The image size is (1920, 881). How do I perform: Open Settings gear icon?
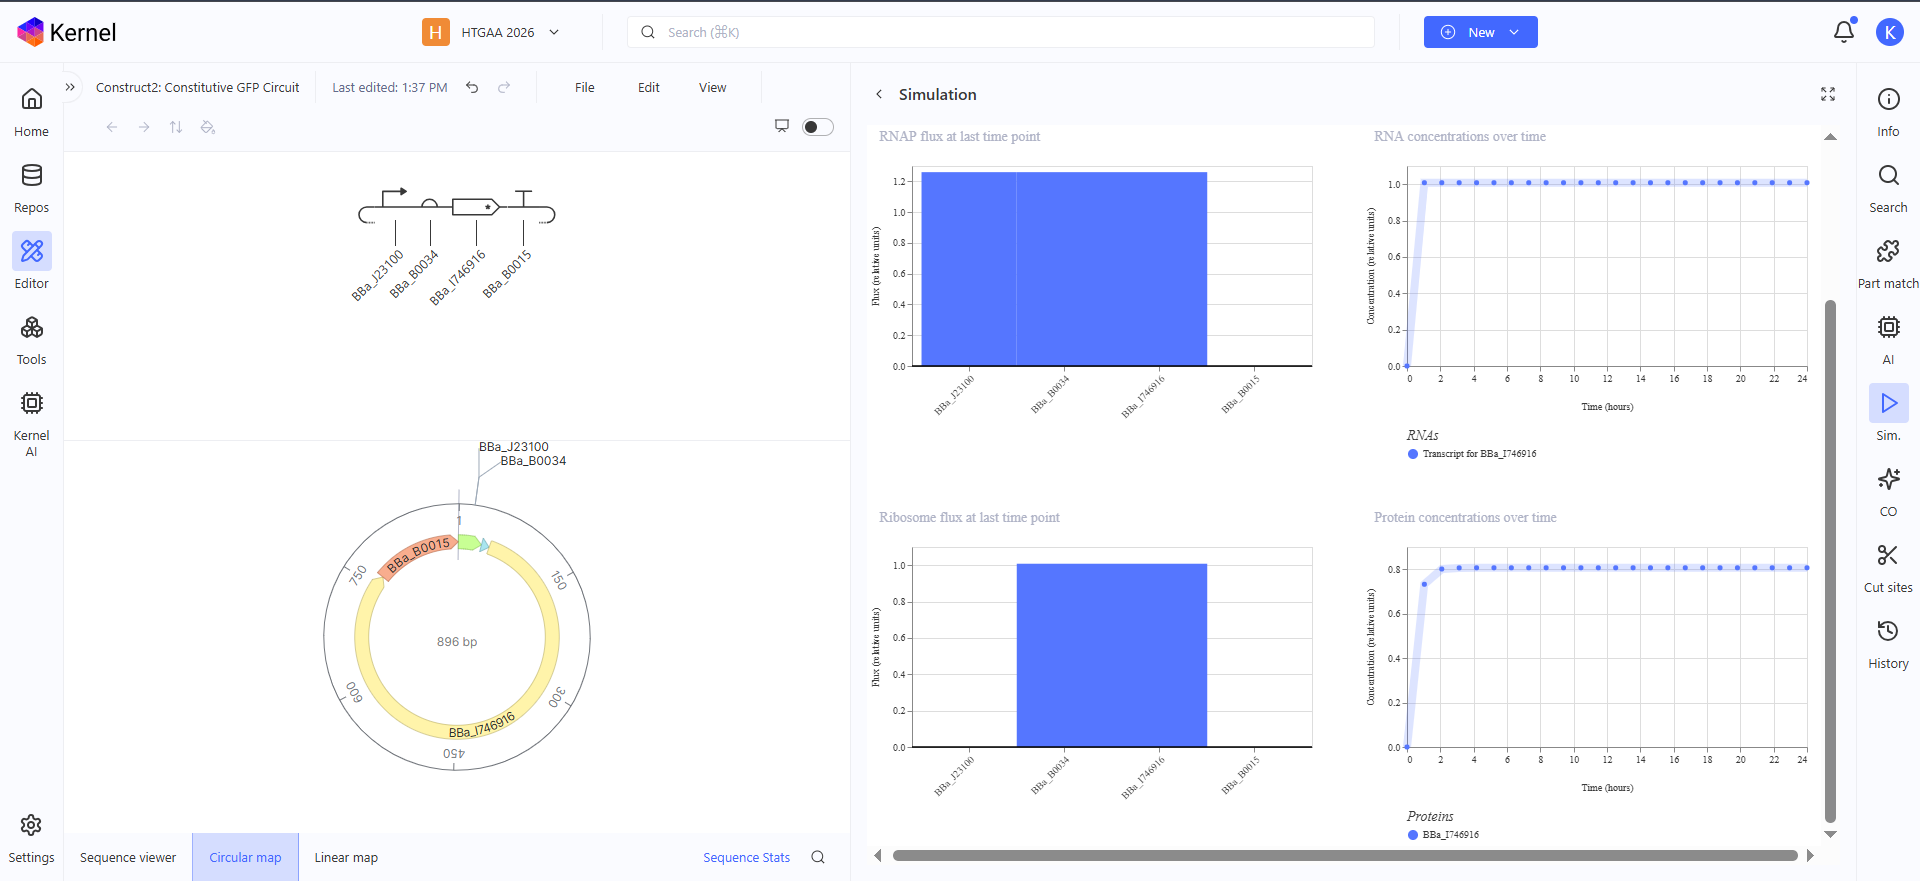click(x=32, y=825)
